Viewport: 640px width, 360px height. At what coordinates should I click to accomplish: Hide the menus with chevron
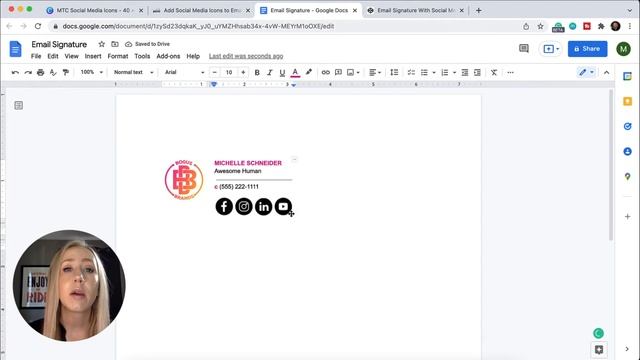click(x=607, y=73)
